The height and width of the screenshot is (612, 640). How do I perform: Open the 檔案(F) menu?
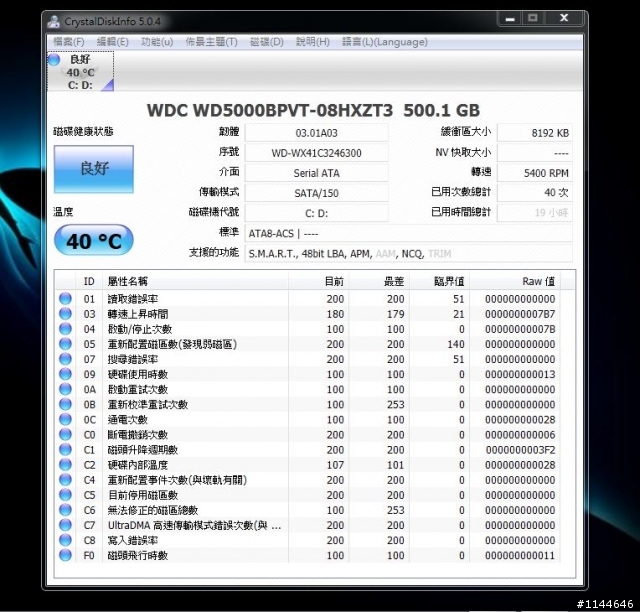point(69,42)
